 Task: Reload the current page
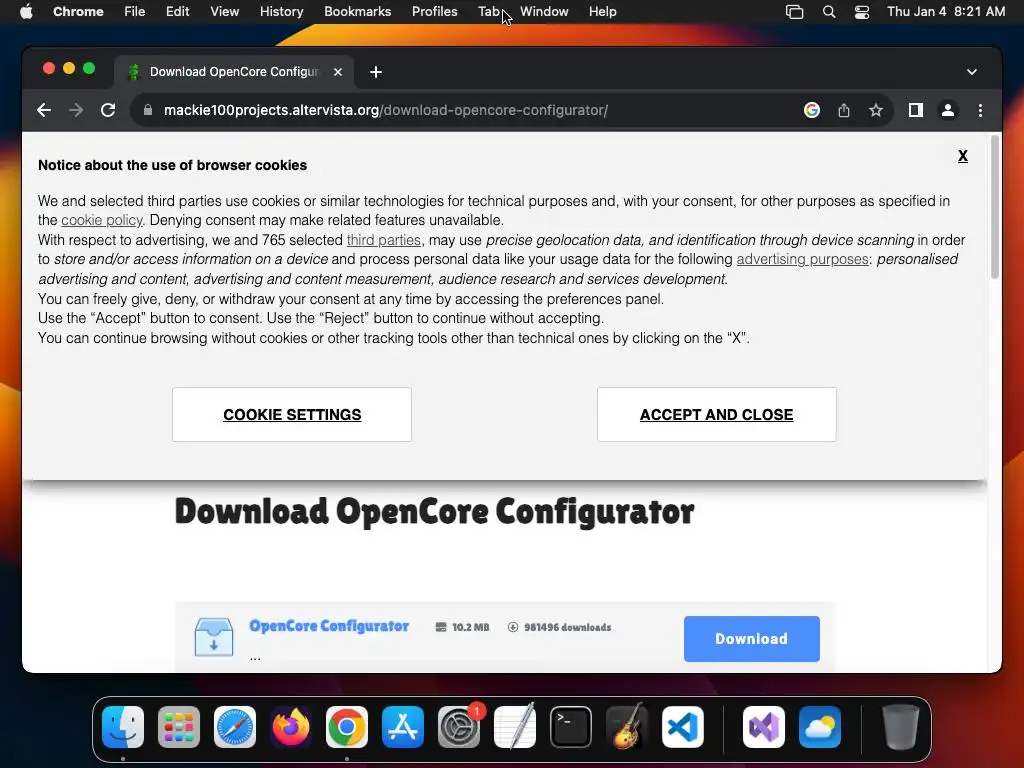click(108, 110)
